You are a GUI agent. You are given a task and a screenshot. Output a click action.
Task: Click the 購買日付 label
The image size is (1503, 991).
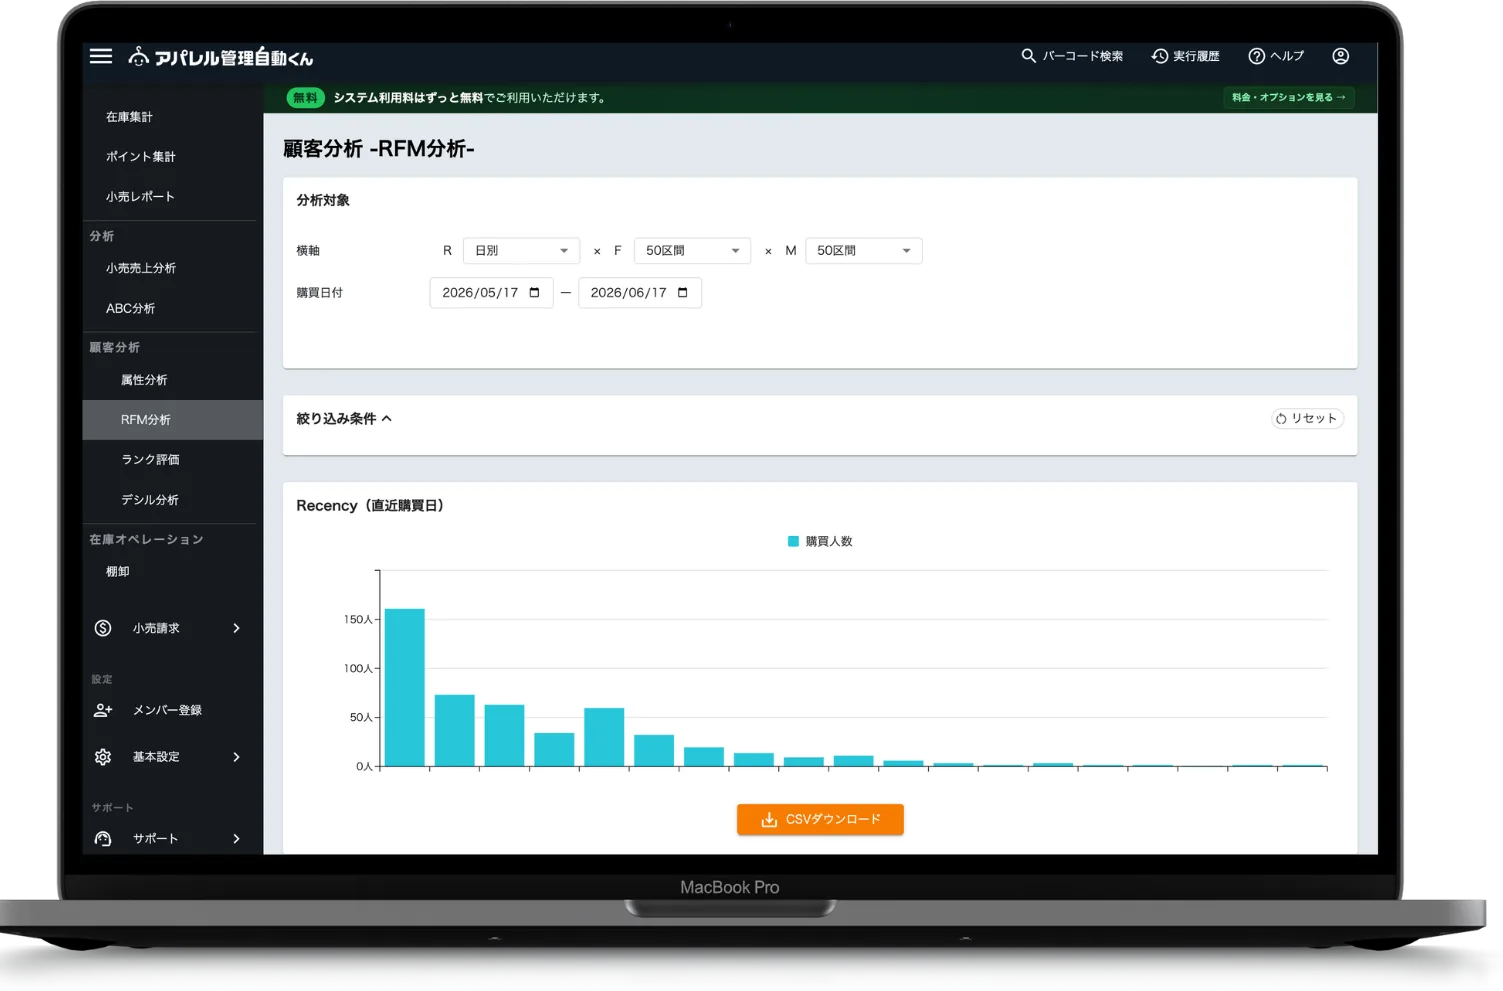(x=319, y=293)
